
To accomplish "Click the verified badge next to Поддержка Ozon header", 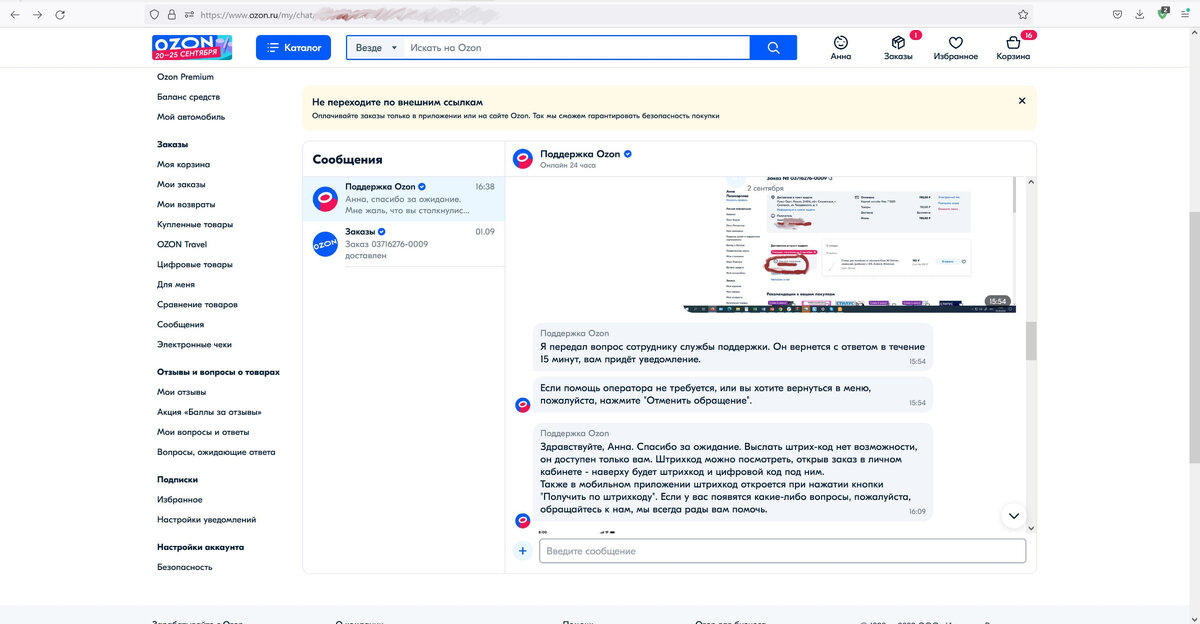I will (x=628, y=154).
